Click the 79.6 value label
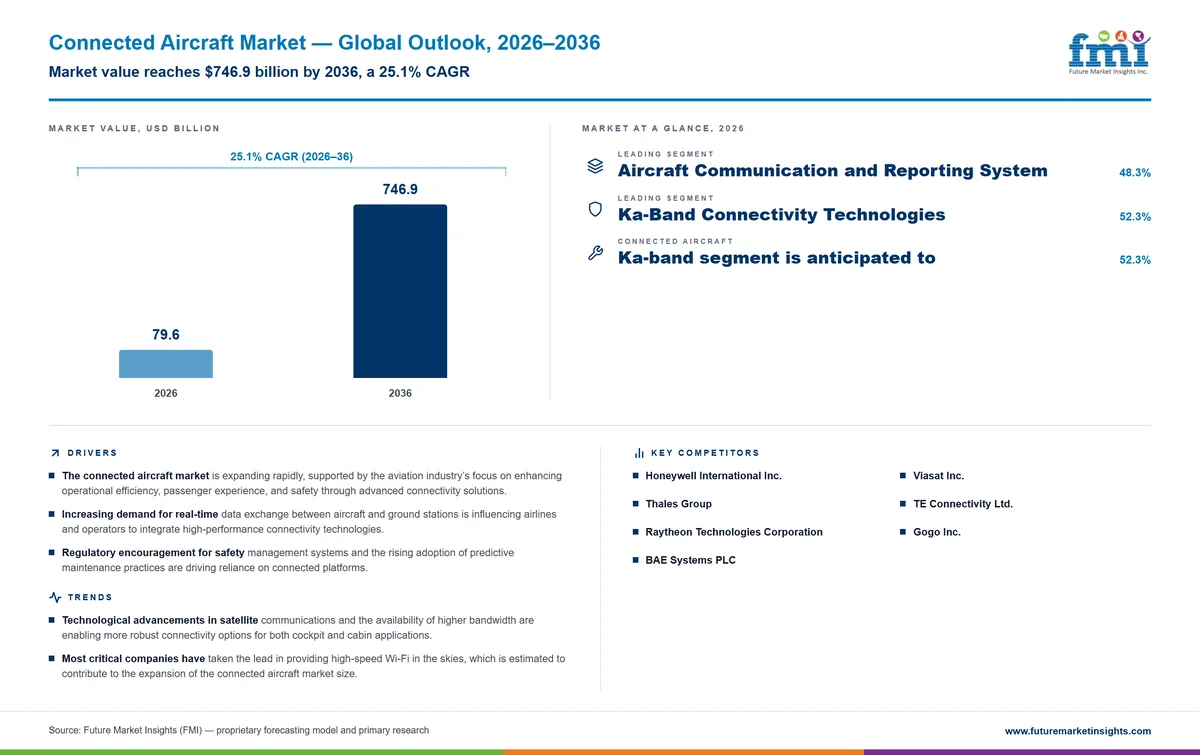1200x755 pixels. tap(166, 335)
